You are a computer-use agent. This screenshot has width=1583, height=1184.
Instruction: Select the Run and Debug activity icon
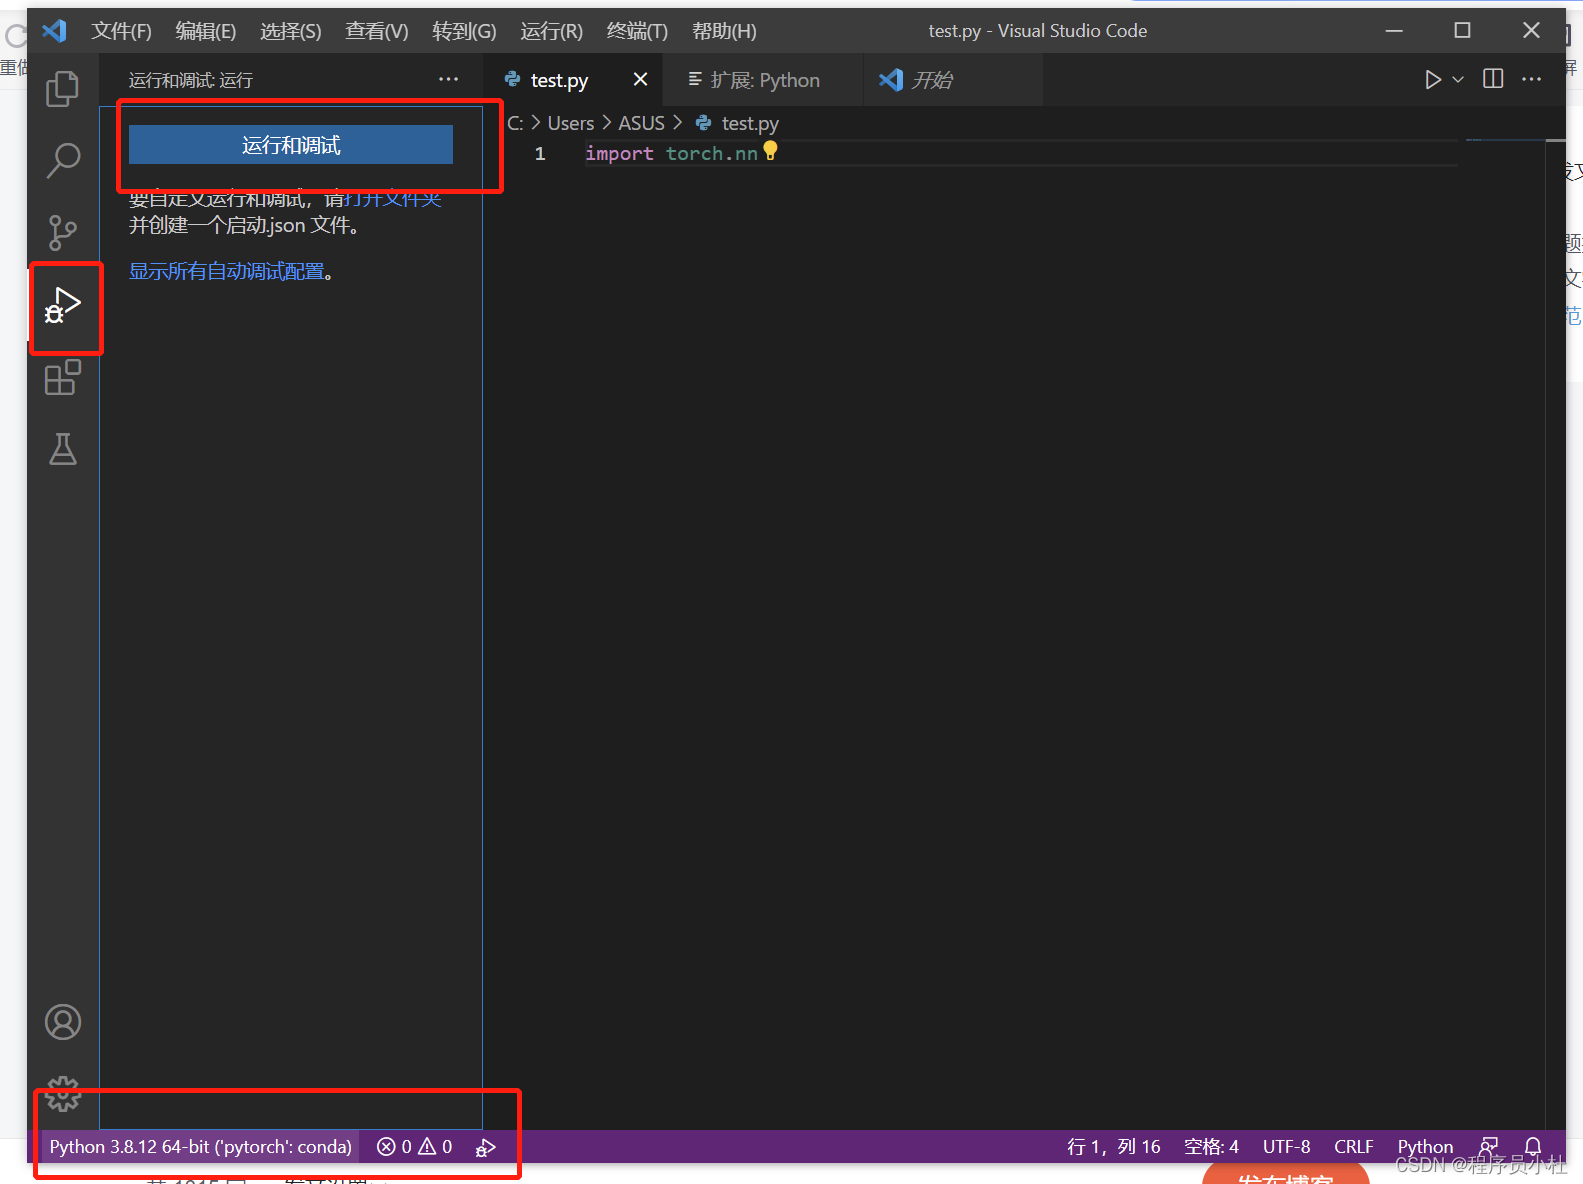click(x=63, y=305)
